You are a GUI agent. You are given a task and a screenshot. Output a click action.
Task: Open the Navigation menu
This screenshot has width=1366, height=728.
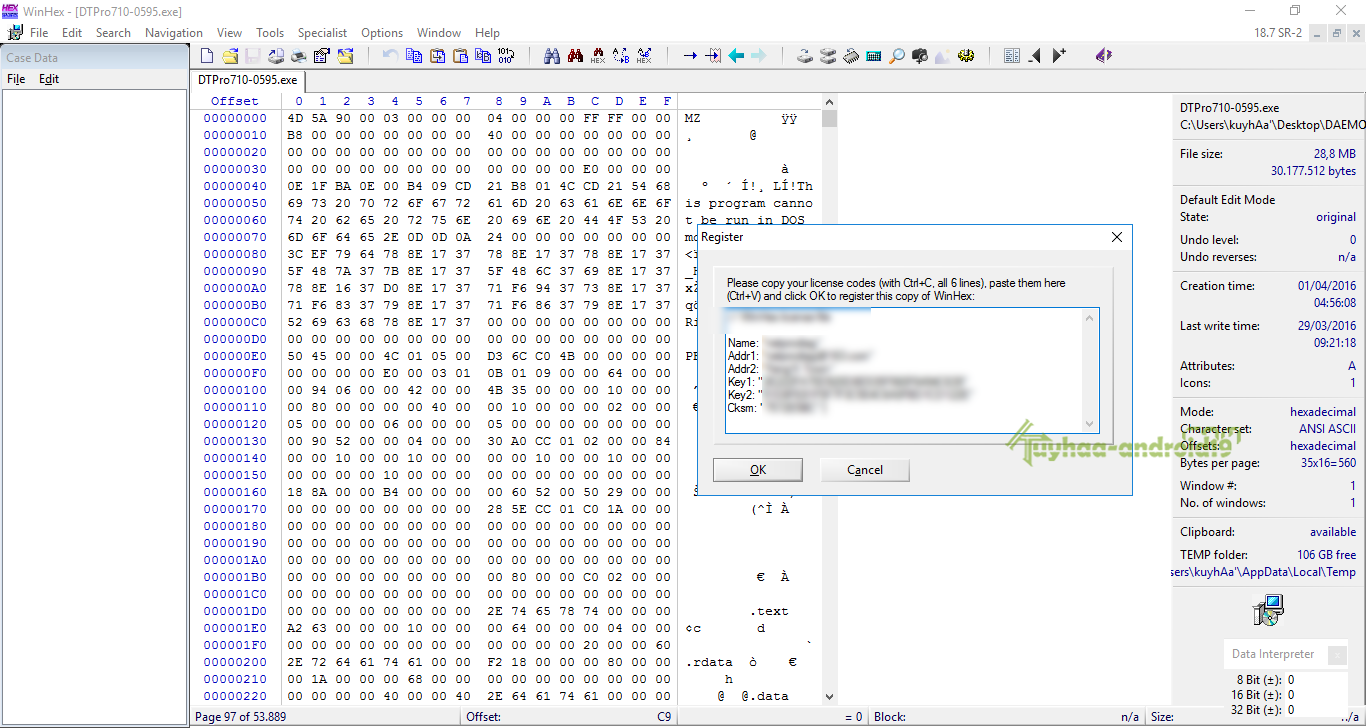click(174, 33)
